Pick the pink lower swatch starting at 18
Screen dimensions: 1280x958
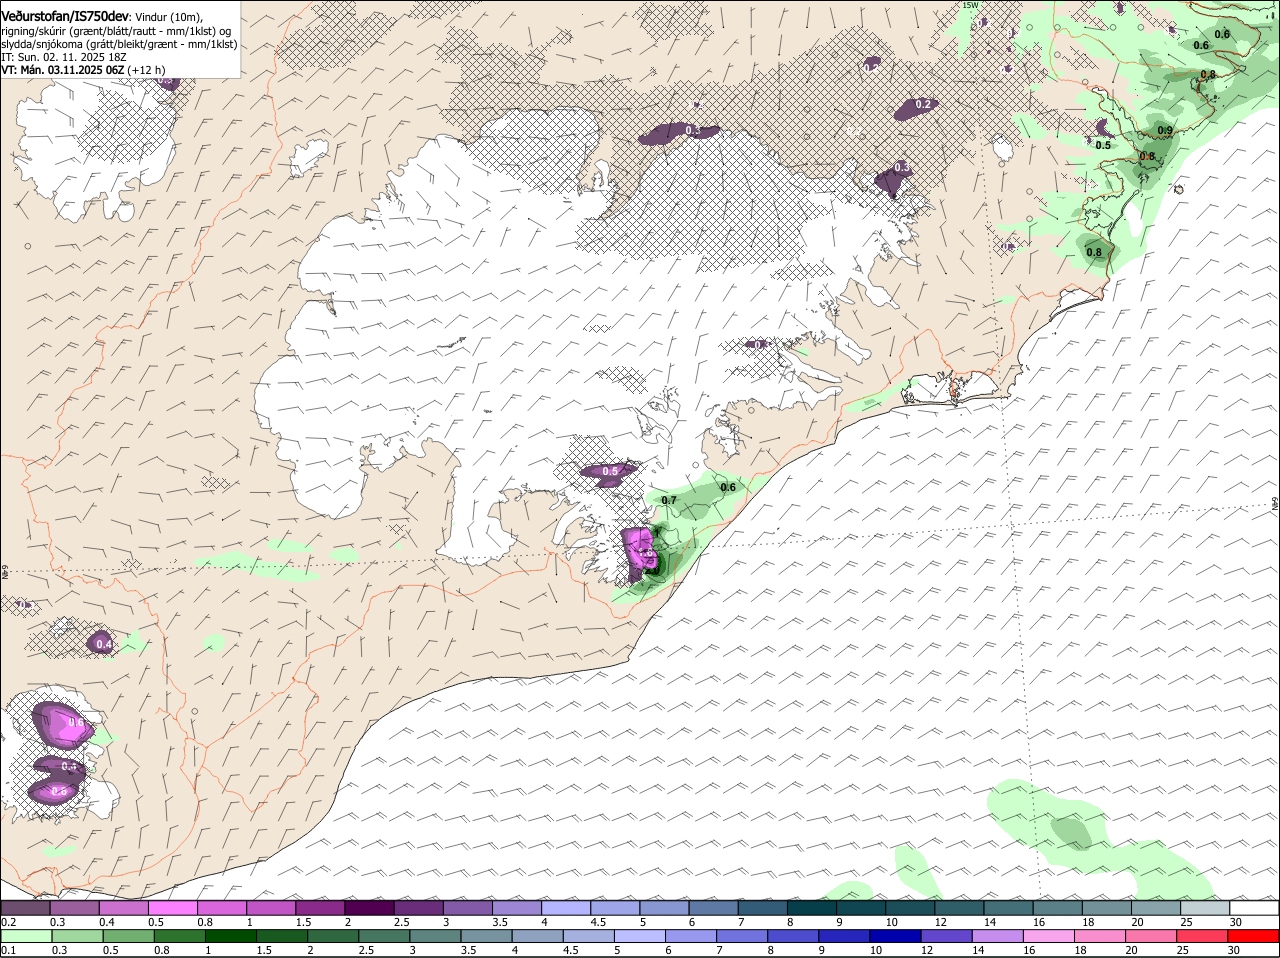[1100, 936]
